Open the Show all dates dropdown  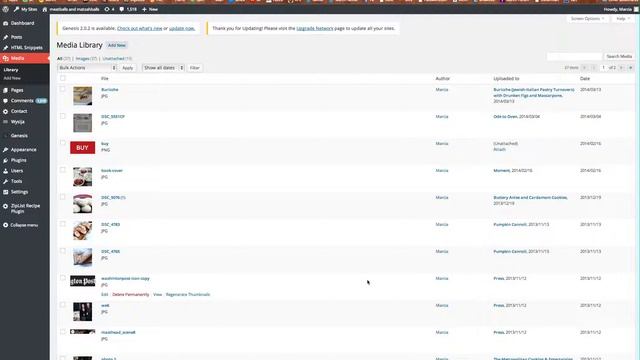163,68
